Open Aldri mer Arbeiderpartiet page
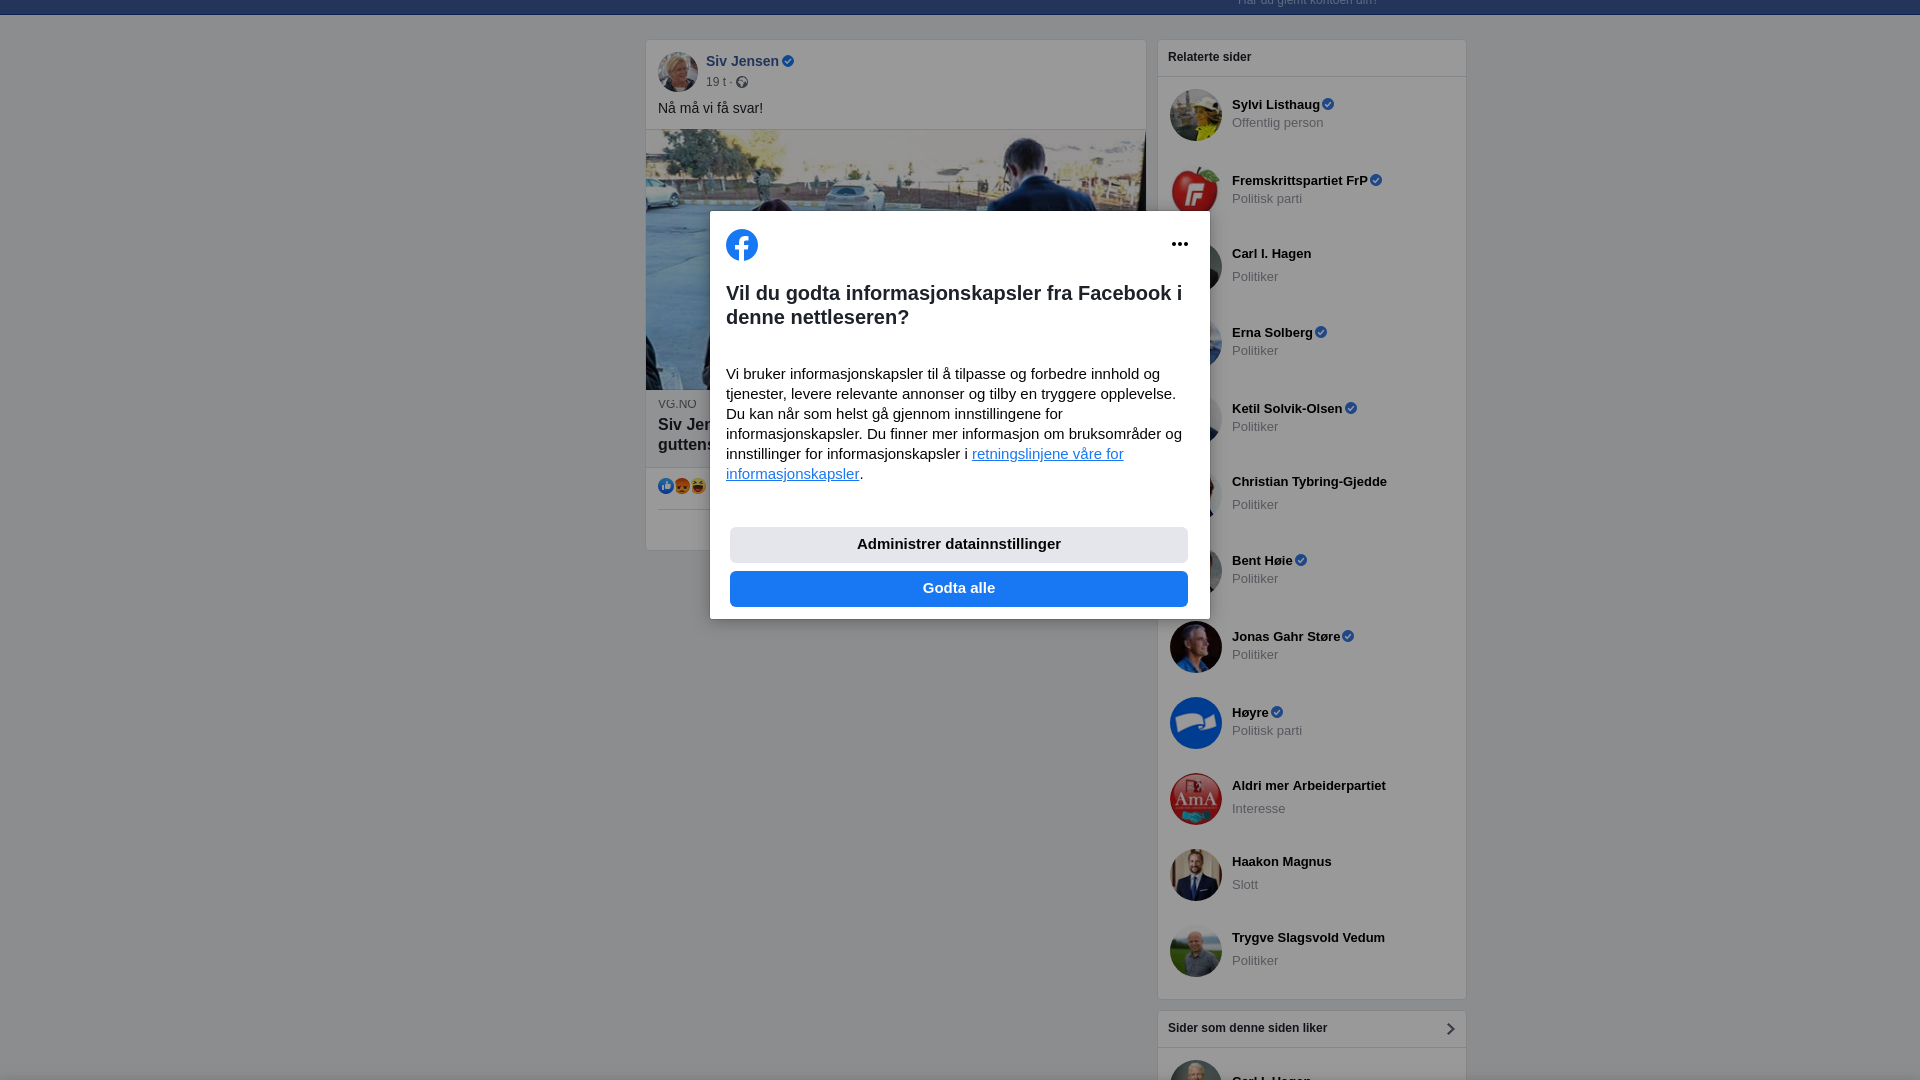Screen dimensions: 1920x1080 (x=1309, y=786)
